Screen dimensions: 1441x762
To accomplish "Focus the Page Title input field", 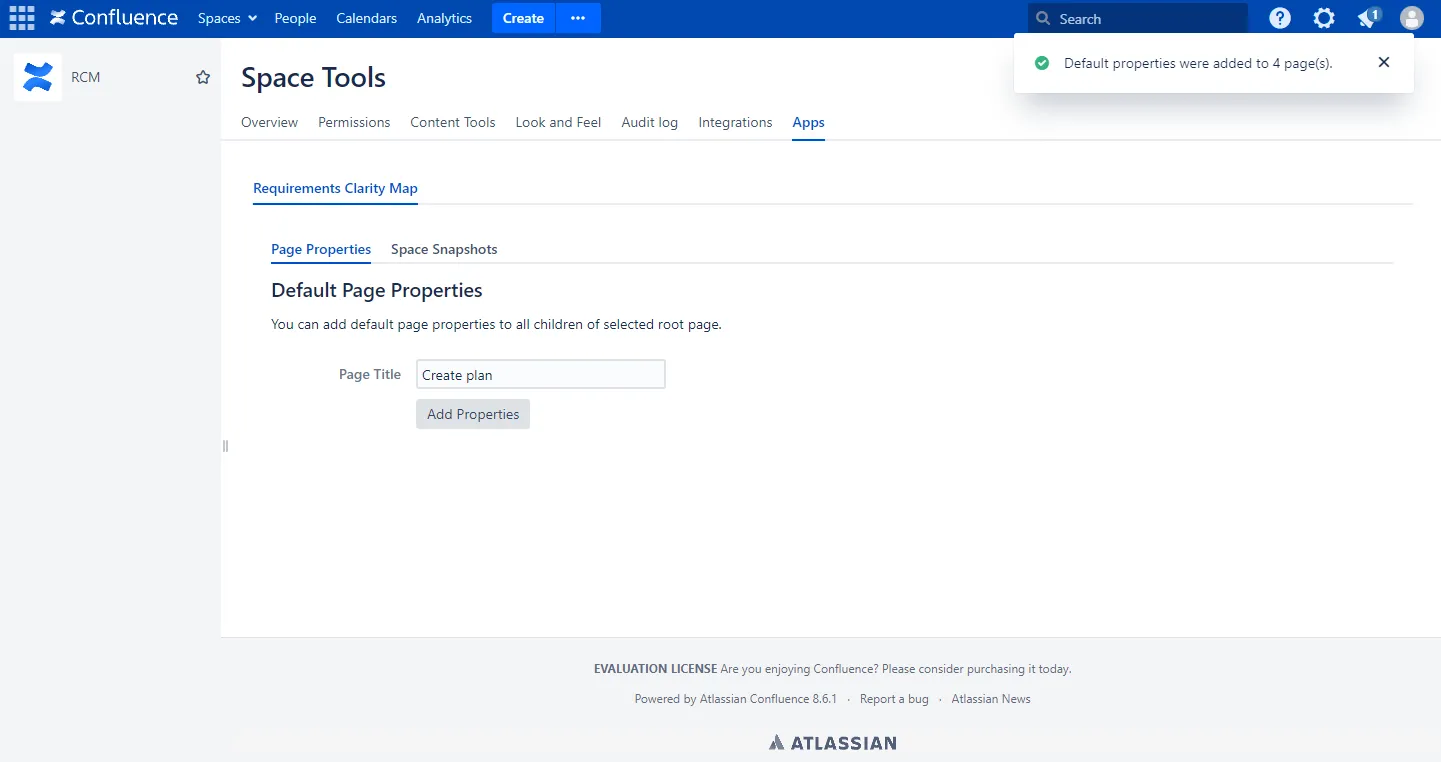I will click(541, 375).
